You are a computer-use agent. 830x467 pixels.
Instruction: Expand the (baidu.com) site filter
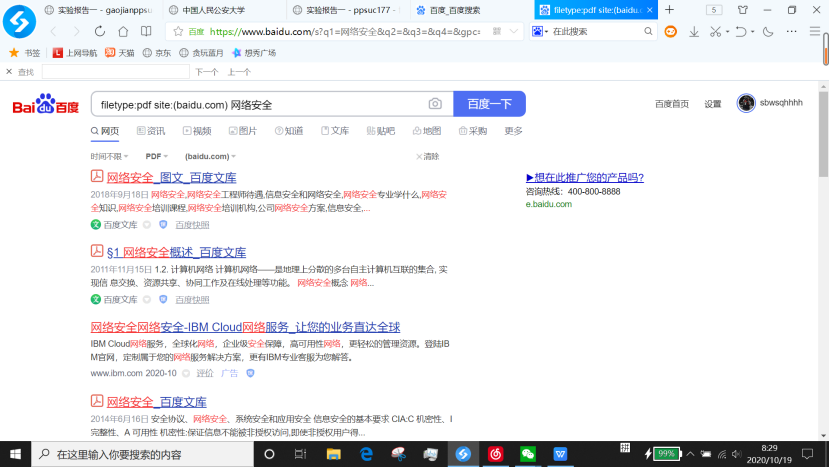coord(210,156)
